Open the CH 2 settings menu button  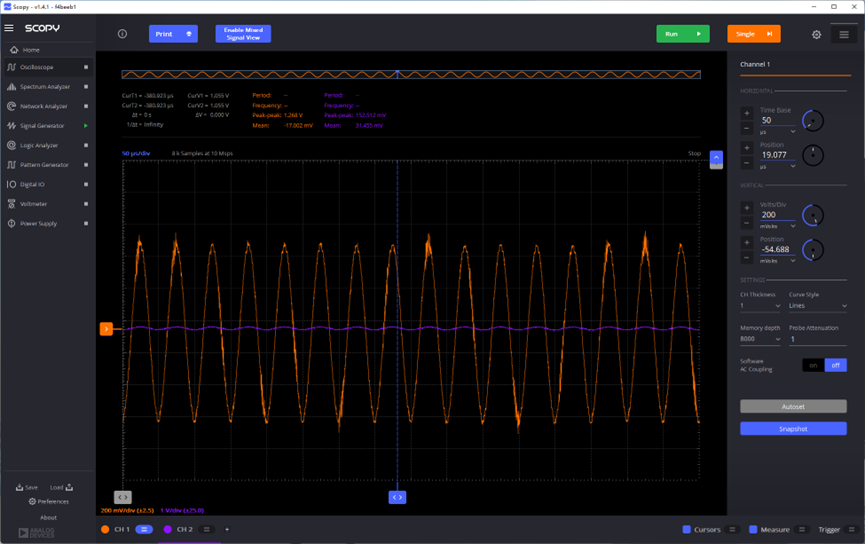206,530
